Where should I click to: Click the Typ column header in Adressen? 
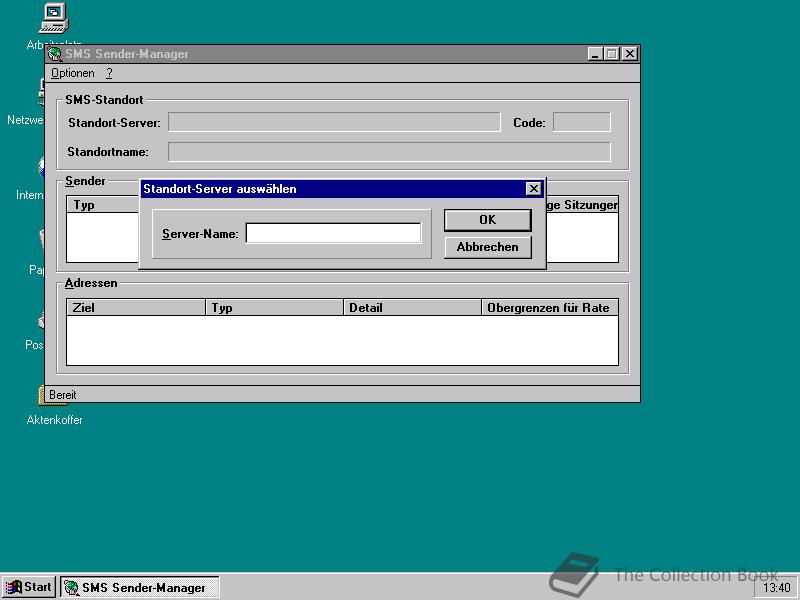tap(274, 308)
